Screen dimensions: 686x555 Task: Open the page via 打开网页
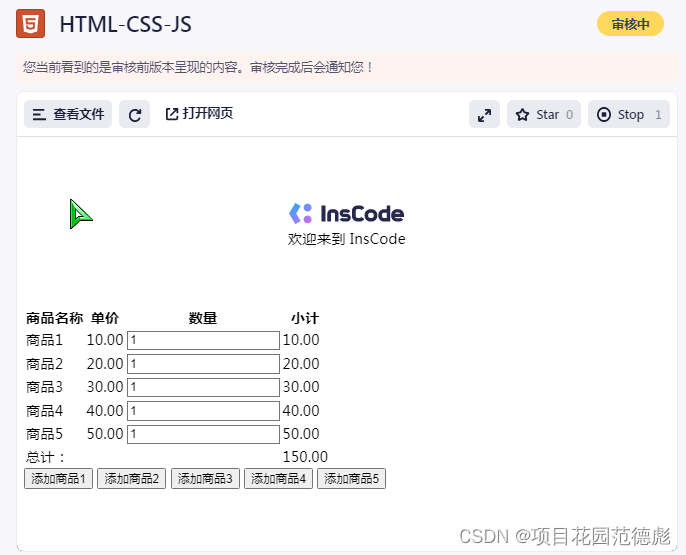pos(199,114)
